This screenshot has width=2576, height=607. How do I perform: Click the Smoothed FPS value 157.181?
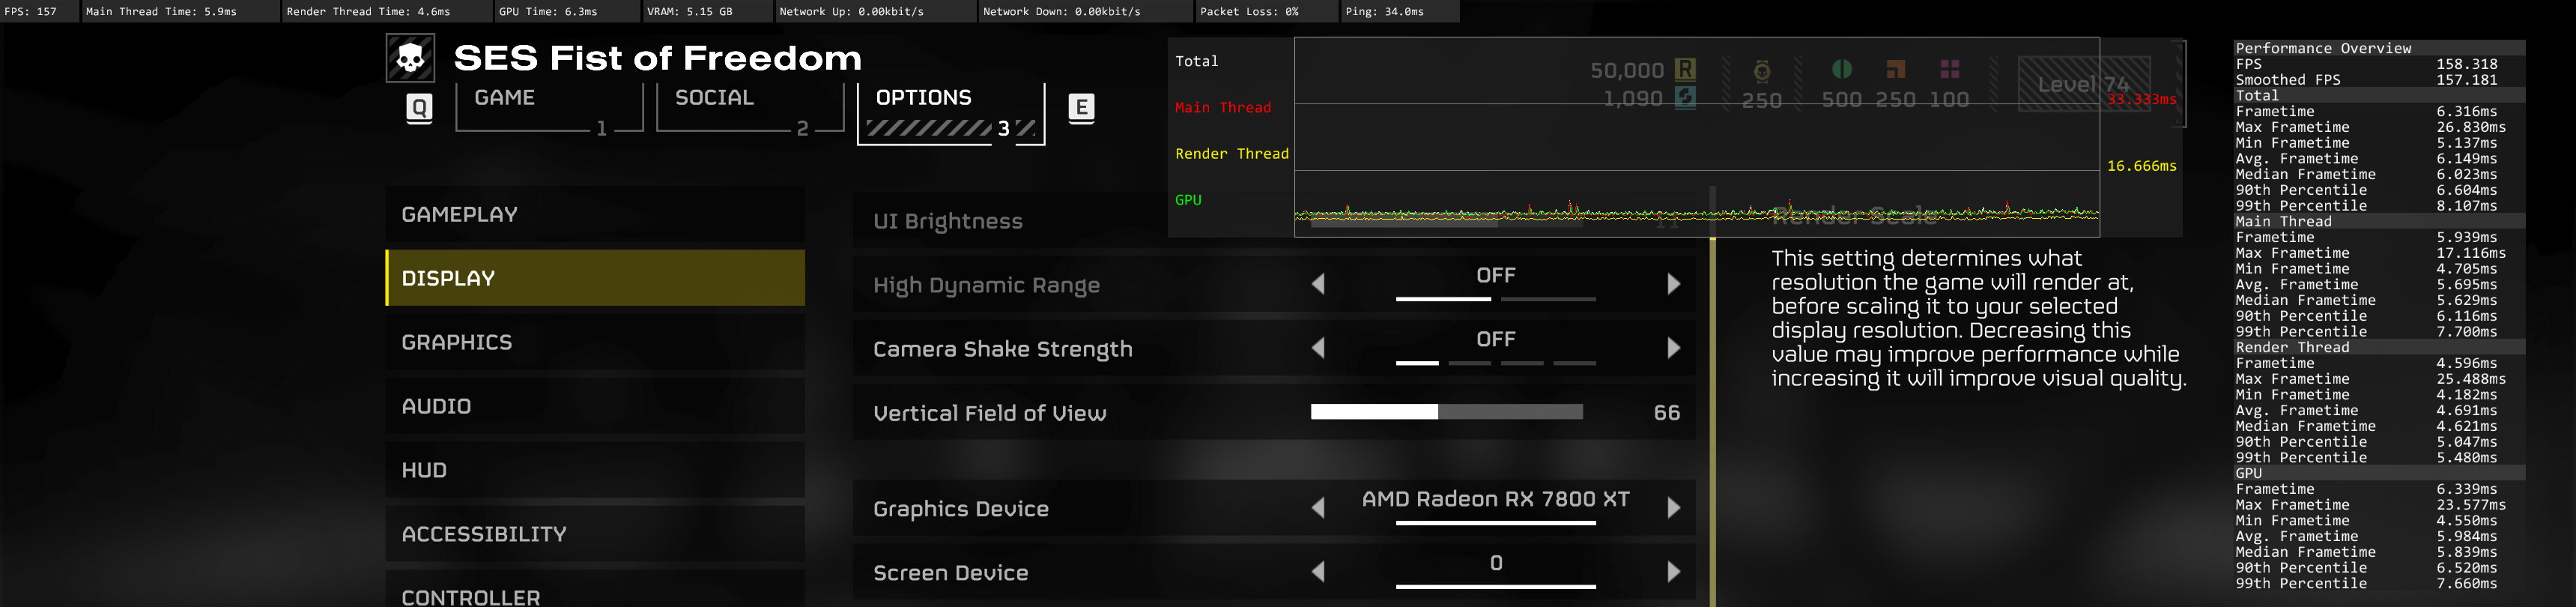(x=2467, y=79)
